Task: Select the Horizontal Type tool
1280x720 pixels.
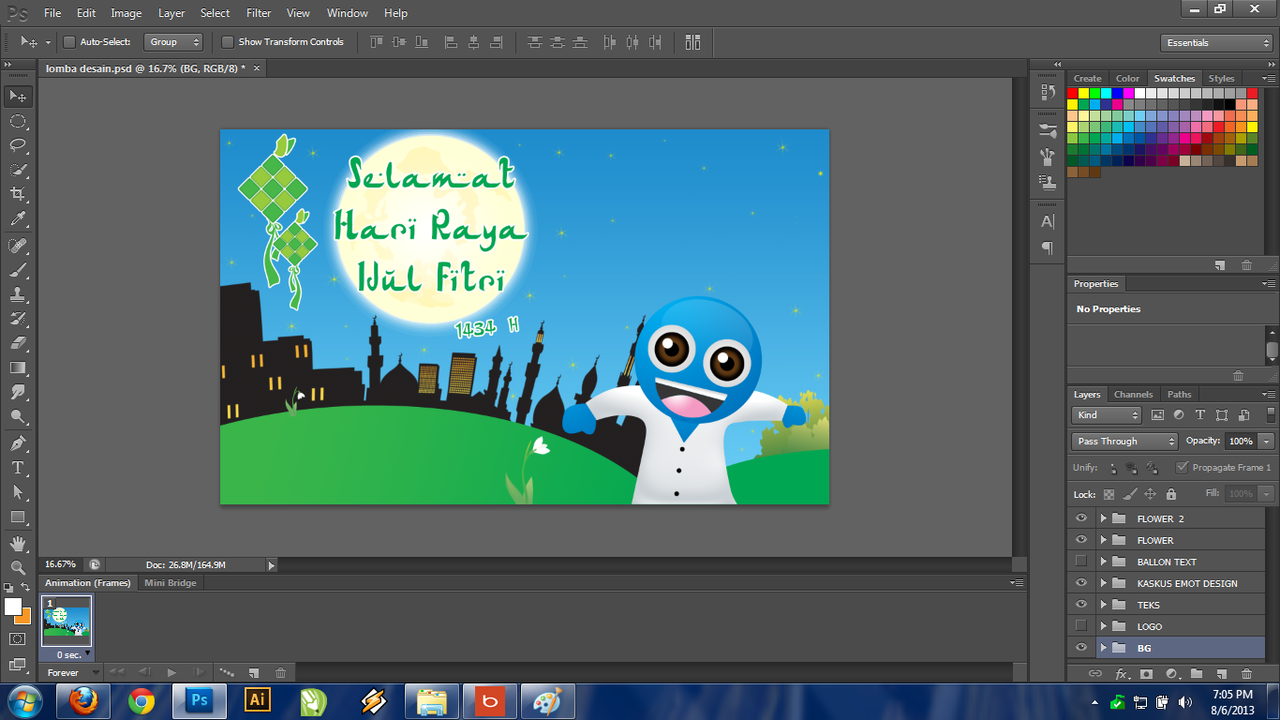Action: click(x=18, y=468)
